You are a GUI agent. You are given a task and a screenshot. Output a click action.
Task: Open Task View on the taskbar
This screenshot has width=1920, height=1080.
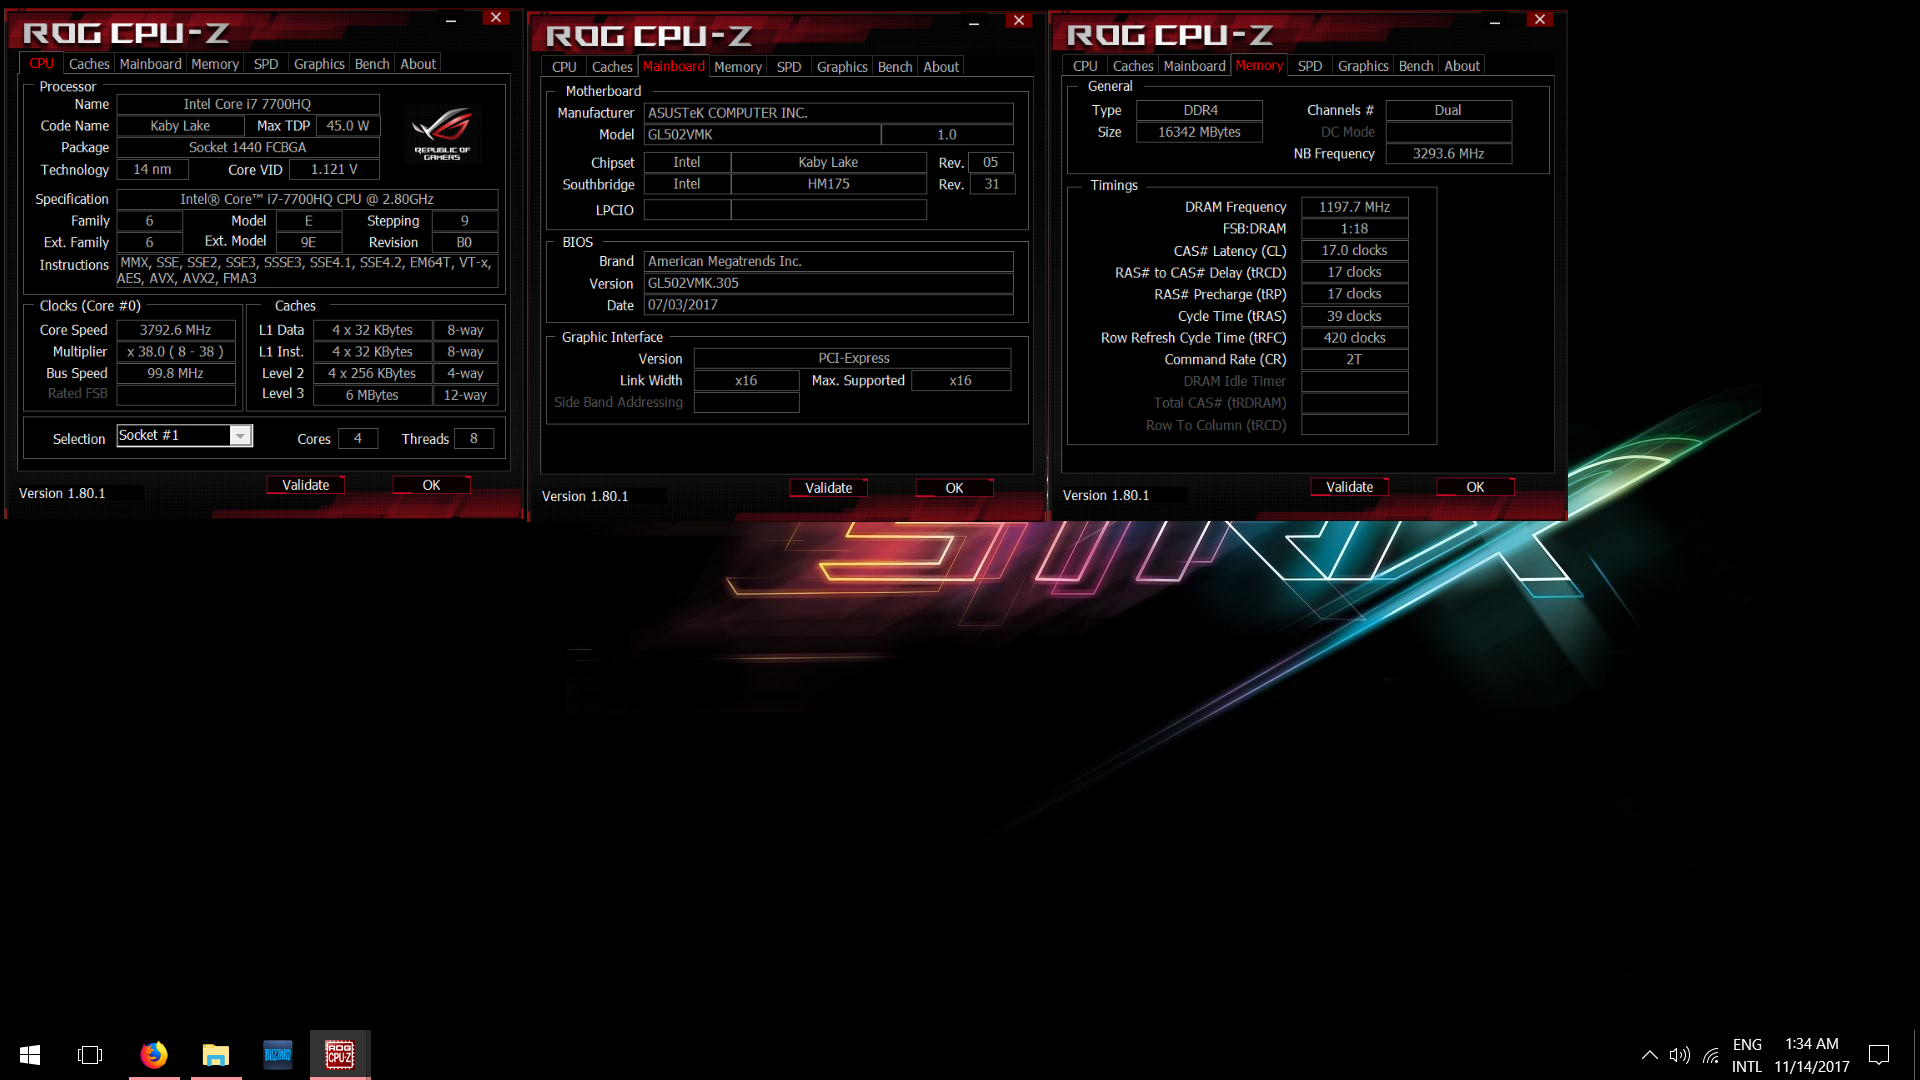coord(90,1055)
